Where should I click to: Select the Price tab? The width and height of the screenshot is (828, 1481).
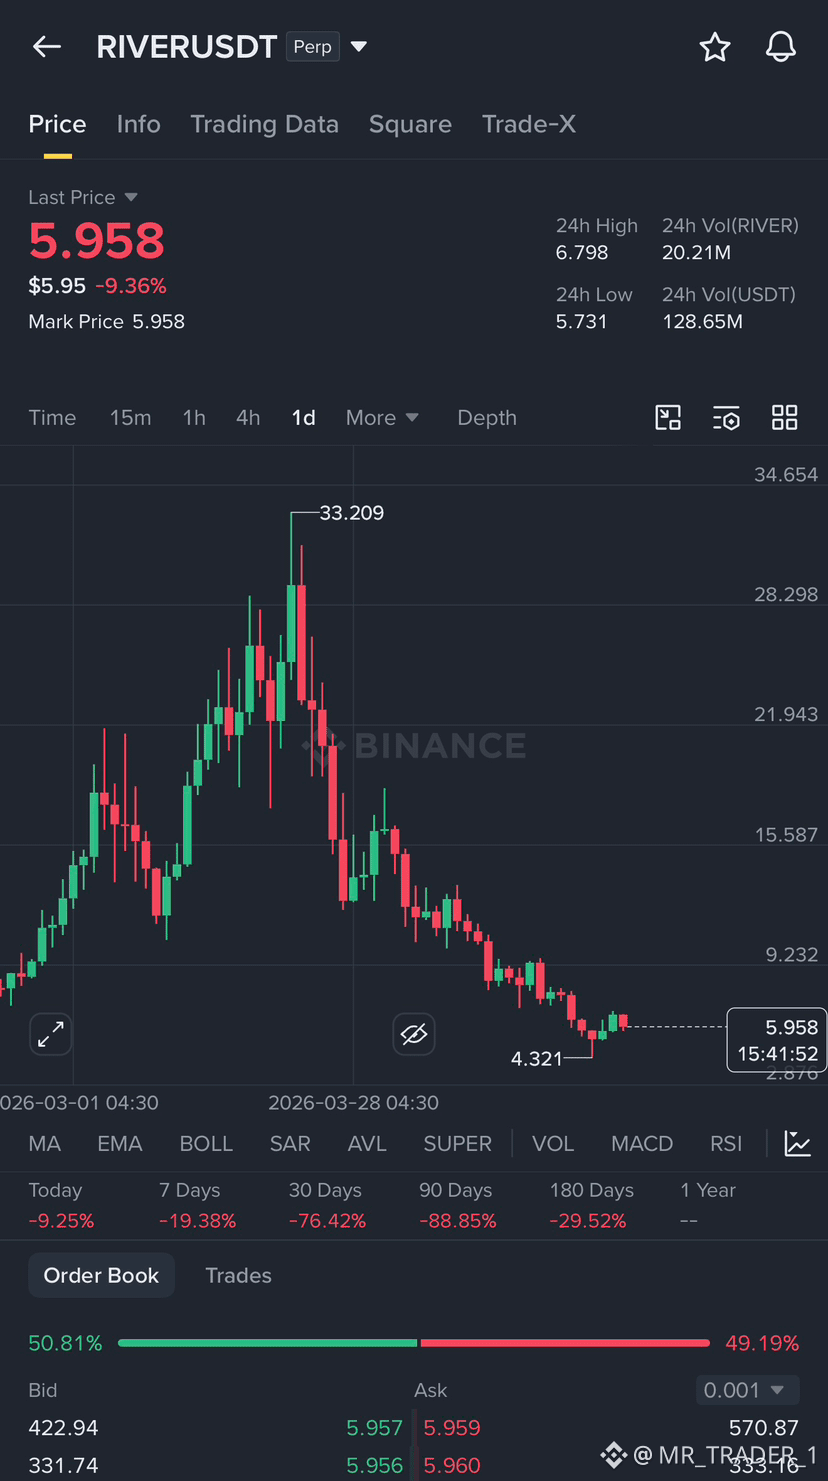click(57, 124)
